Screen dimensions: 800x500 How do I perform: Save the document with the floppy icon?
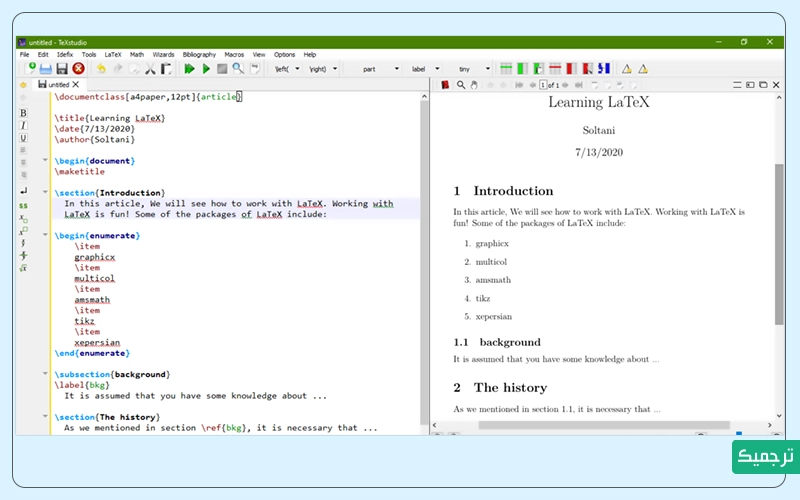point(62,69)
